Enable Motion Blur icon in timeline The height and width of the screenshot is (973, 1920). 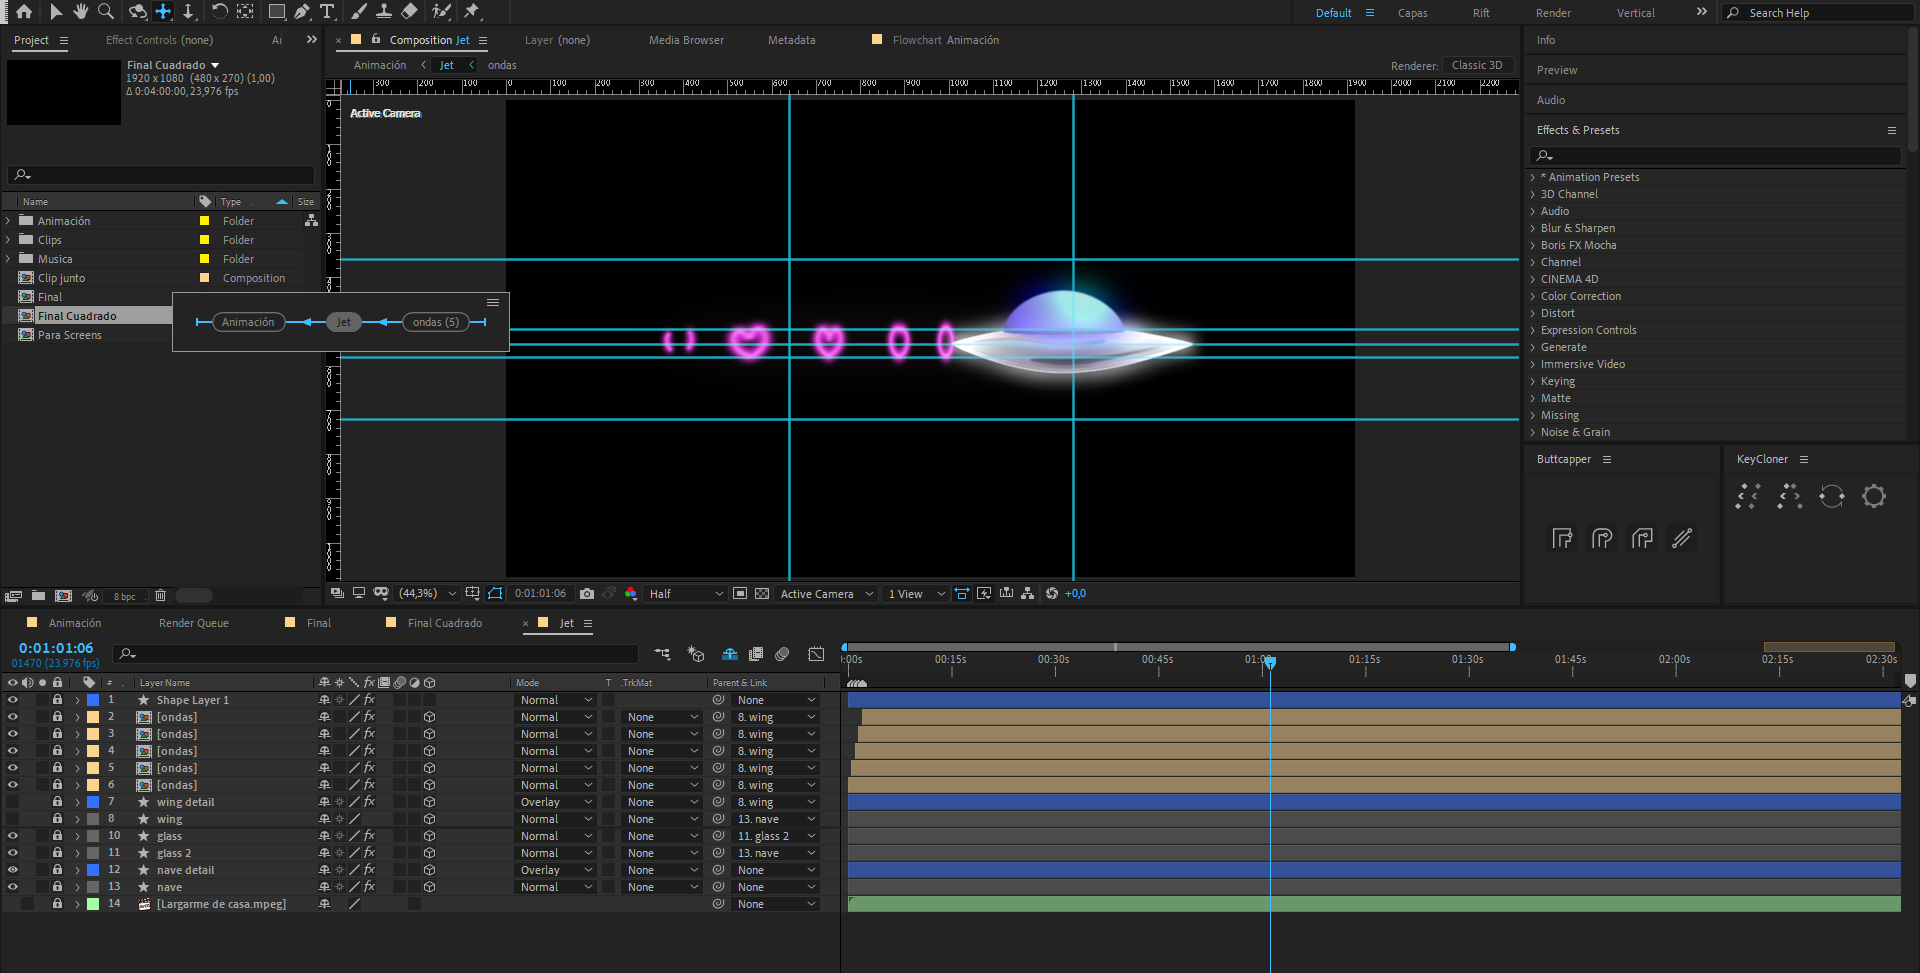(x=782, y=654)
